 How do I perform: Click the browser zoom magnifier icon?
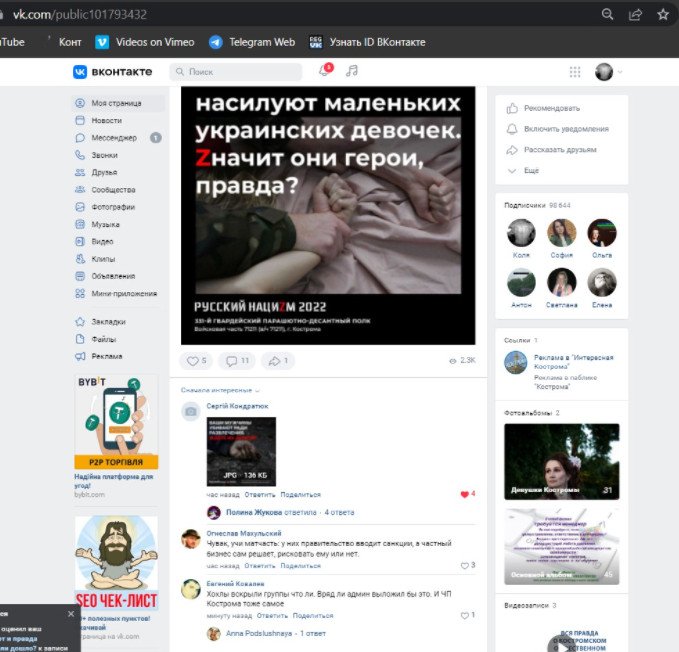(607, 14)
